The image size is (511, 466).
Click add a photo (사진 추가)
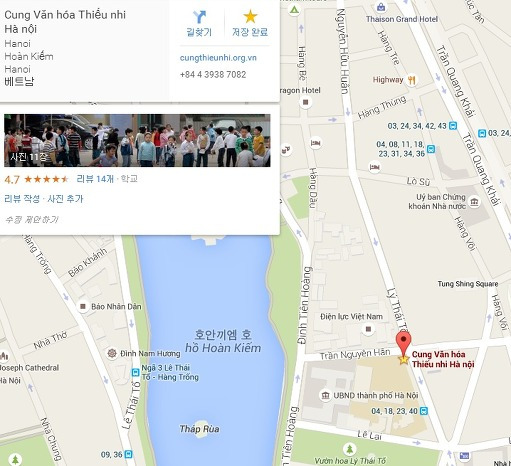click(x=65, y=199)
